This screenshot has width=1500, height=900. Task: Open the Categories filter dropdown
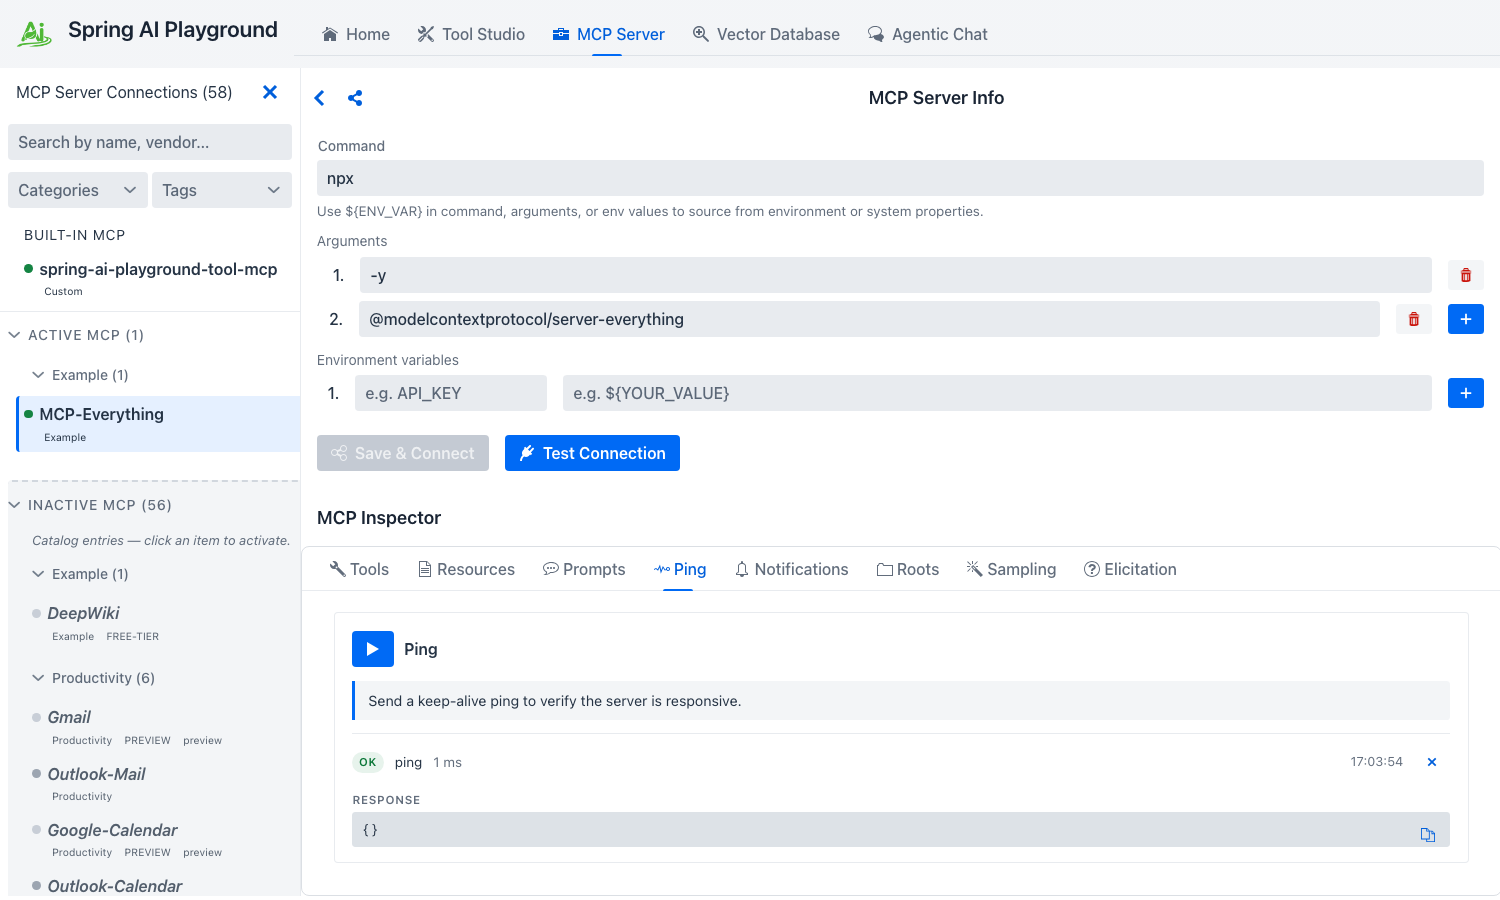tap(78, 190)
